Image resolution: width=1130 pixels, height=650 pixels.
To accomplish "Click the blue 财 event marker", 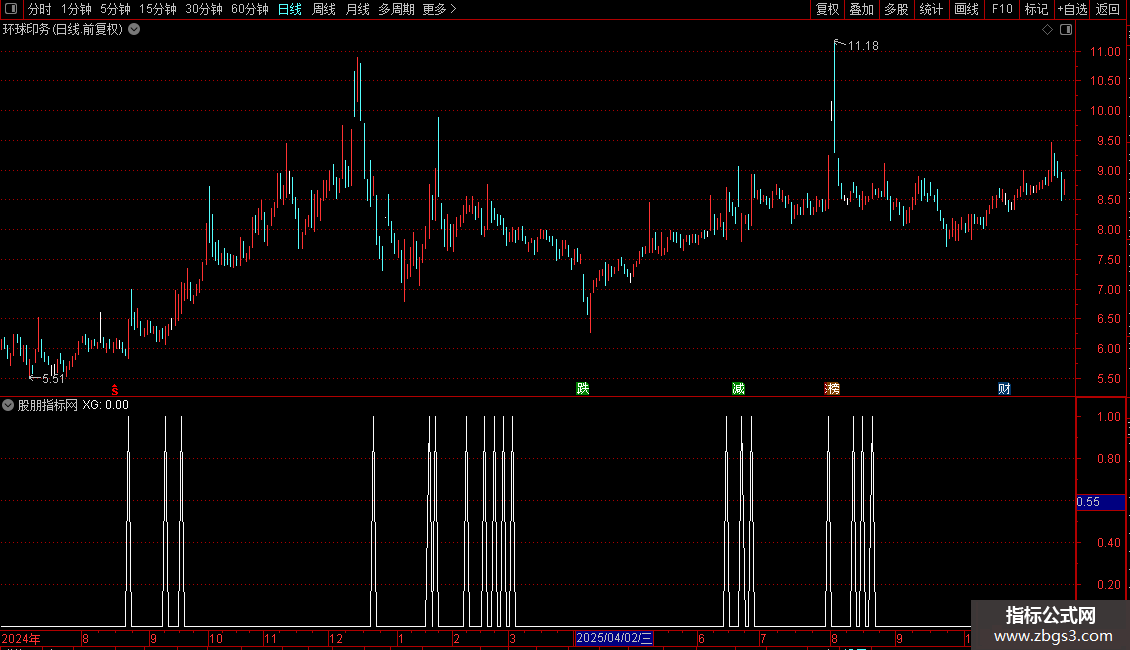I will (x=1004, y=388).
